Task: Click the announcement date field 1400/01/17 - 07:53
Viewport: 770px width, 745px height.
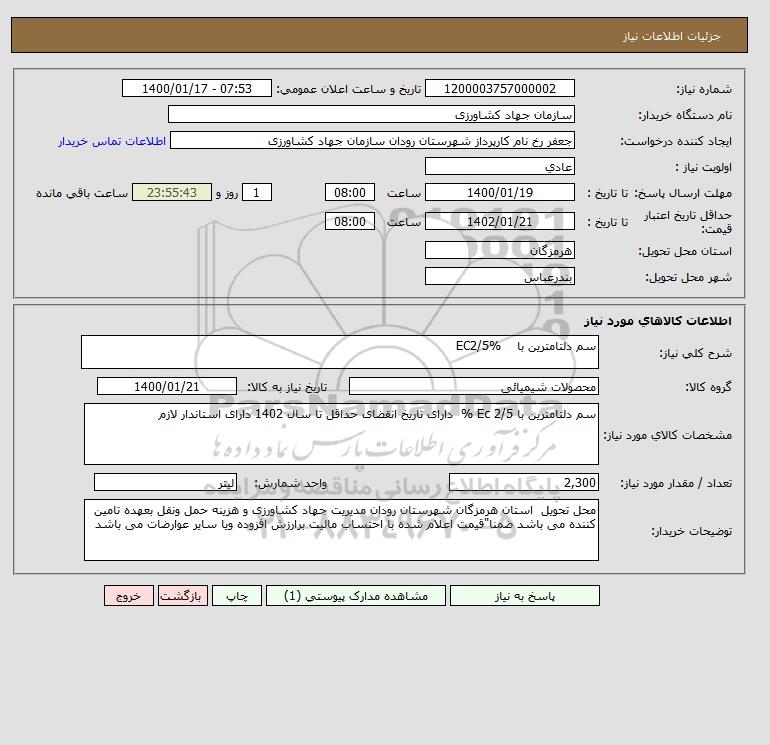Action: [x=196, y=88]
